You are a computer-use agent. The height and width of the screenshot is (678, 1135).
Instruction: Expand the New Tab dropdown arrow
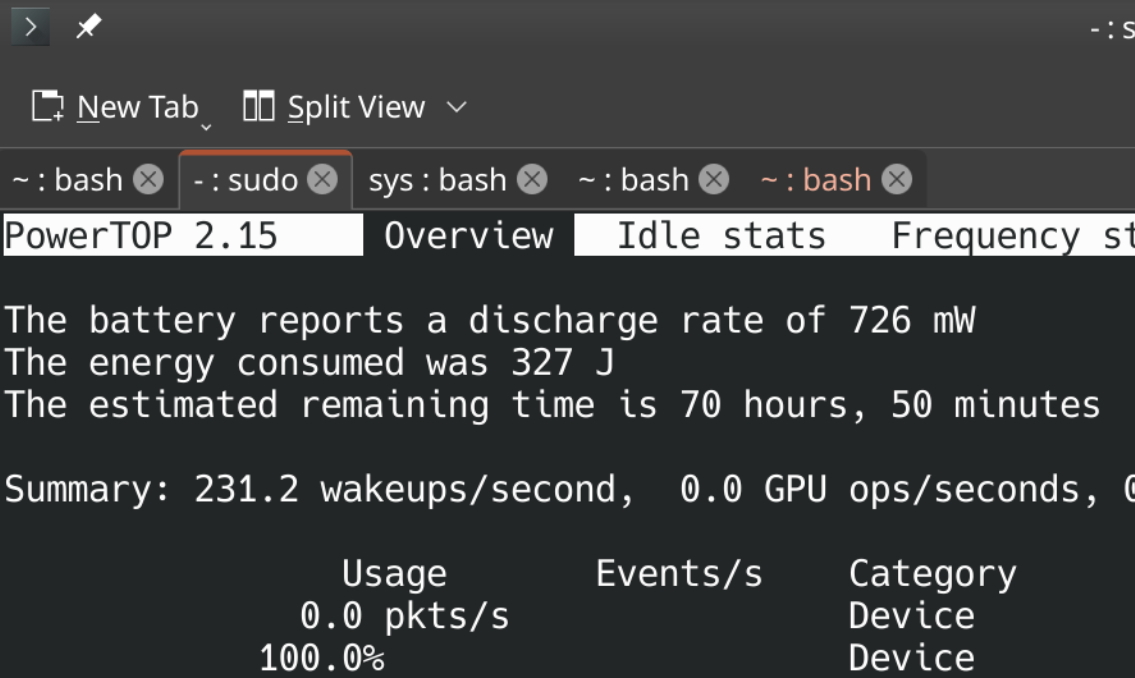tap(206, 126)
